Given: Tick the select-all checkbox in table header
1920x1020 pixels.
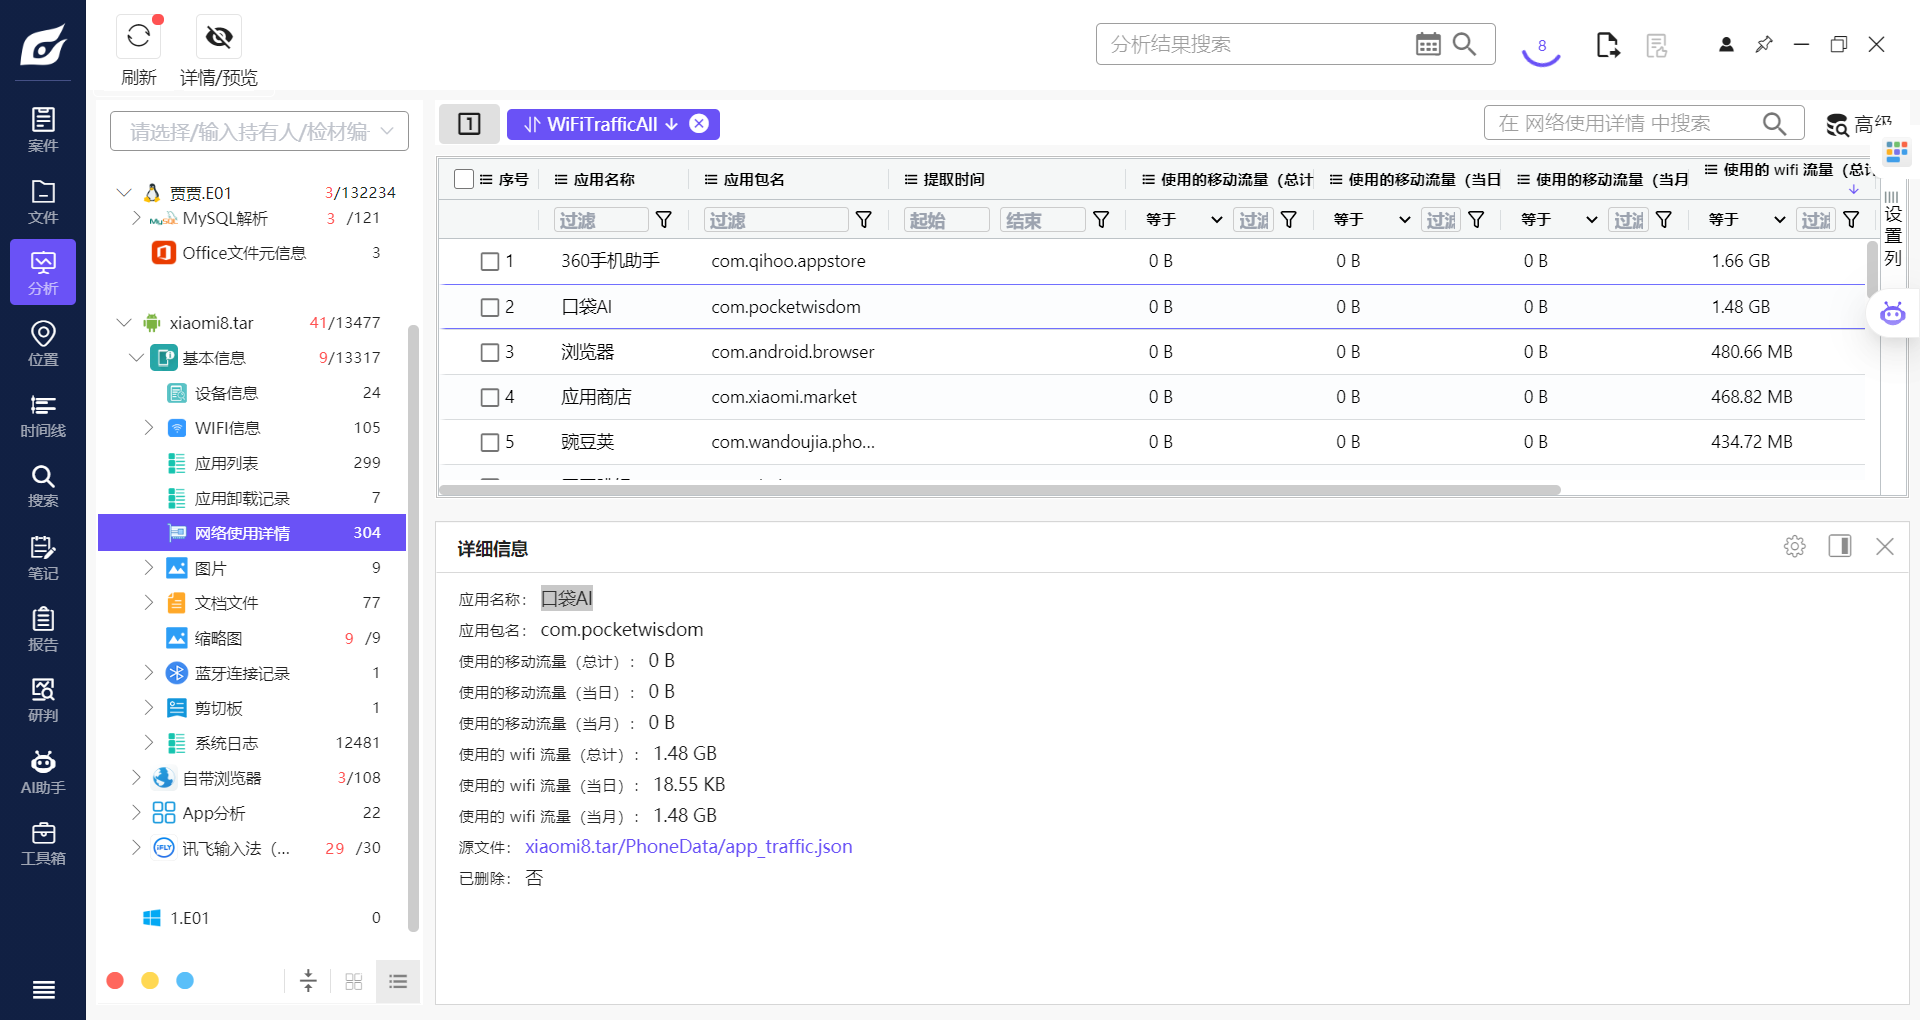Looking at the screenshot, I should [464, 179].
